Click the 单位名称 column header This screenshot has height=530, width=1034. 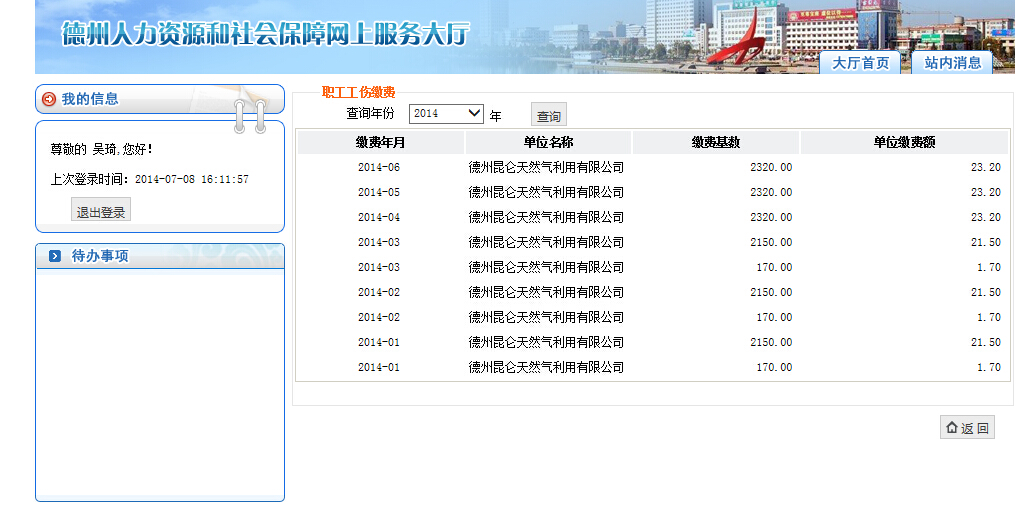[x=547, y=142]
